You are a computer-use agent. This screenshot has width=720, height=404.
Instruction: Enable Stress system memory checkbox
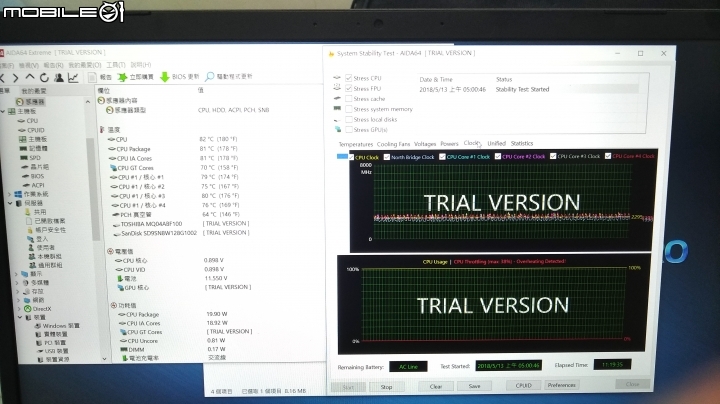[349, 109]
